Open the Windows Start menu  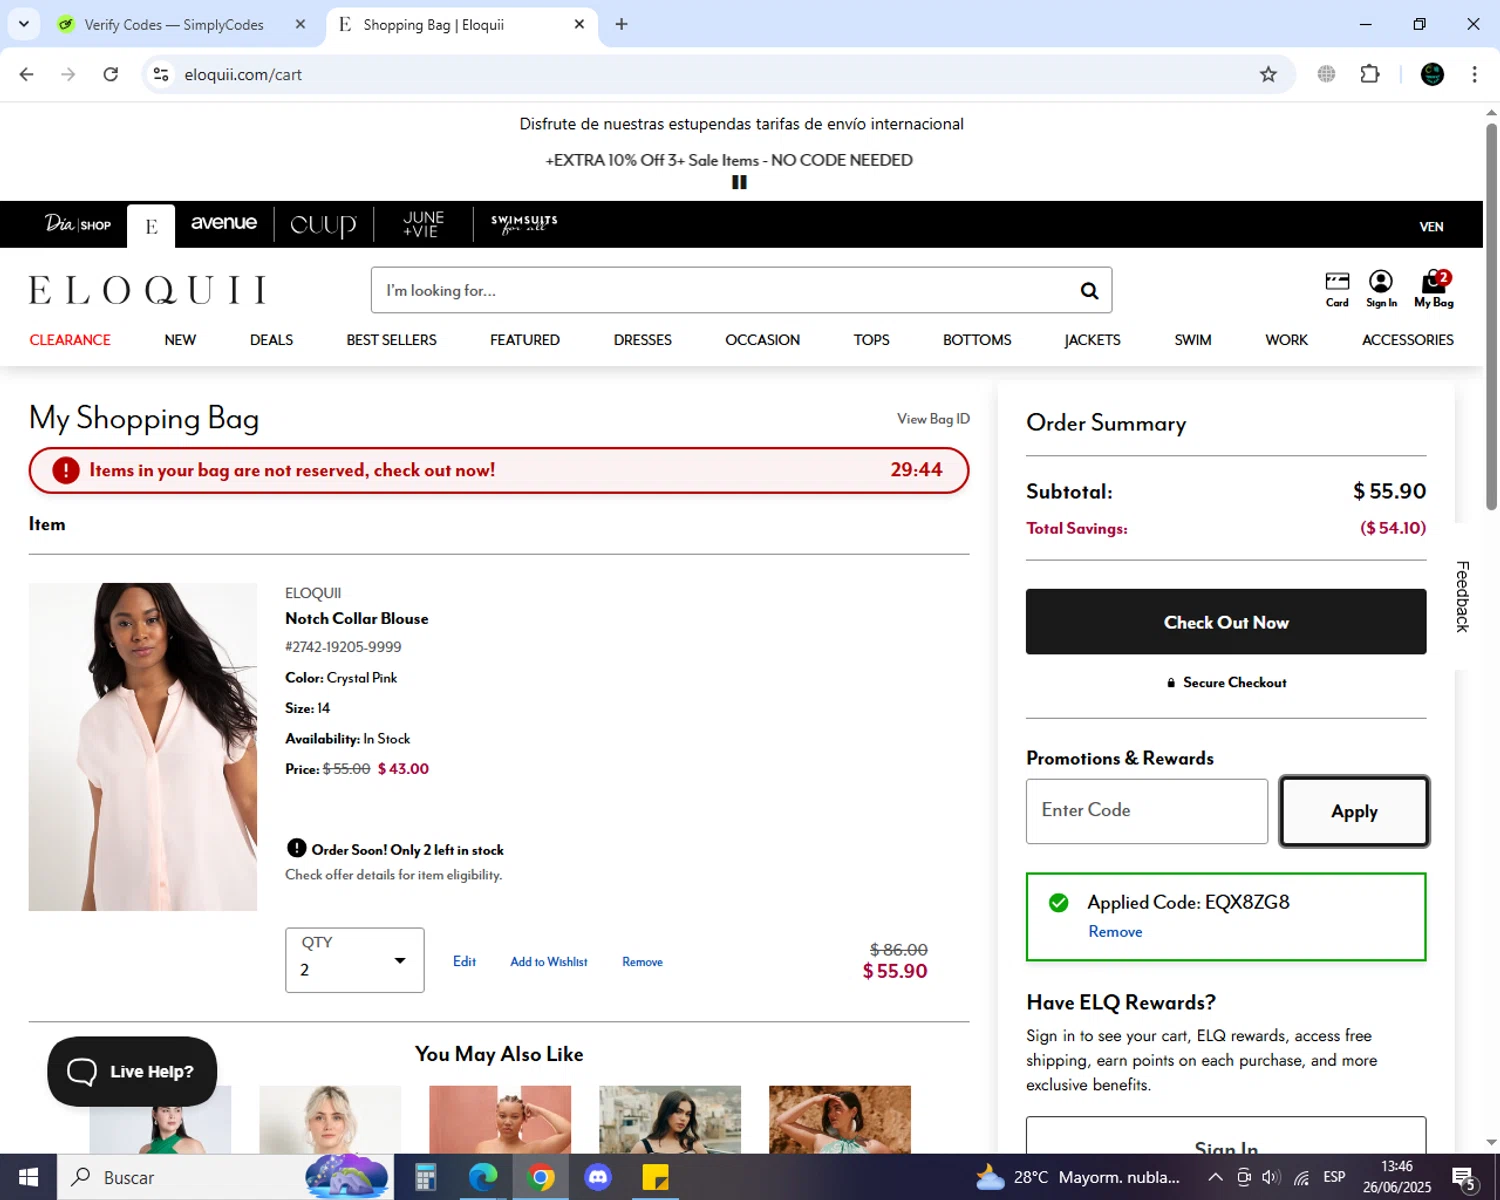click(x=28, y=1177)
